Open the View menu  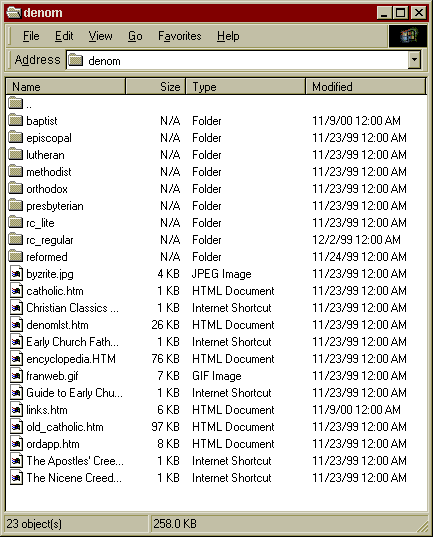point(100,36)
